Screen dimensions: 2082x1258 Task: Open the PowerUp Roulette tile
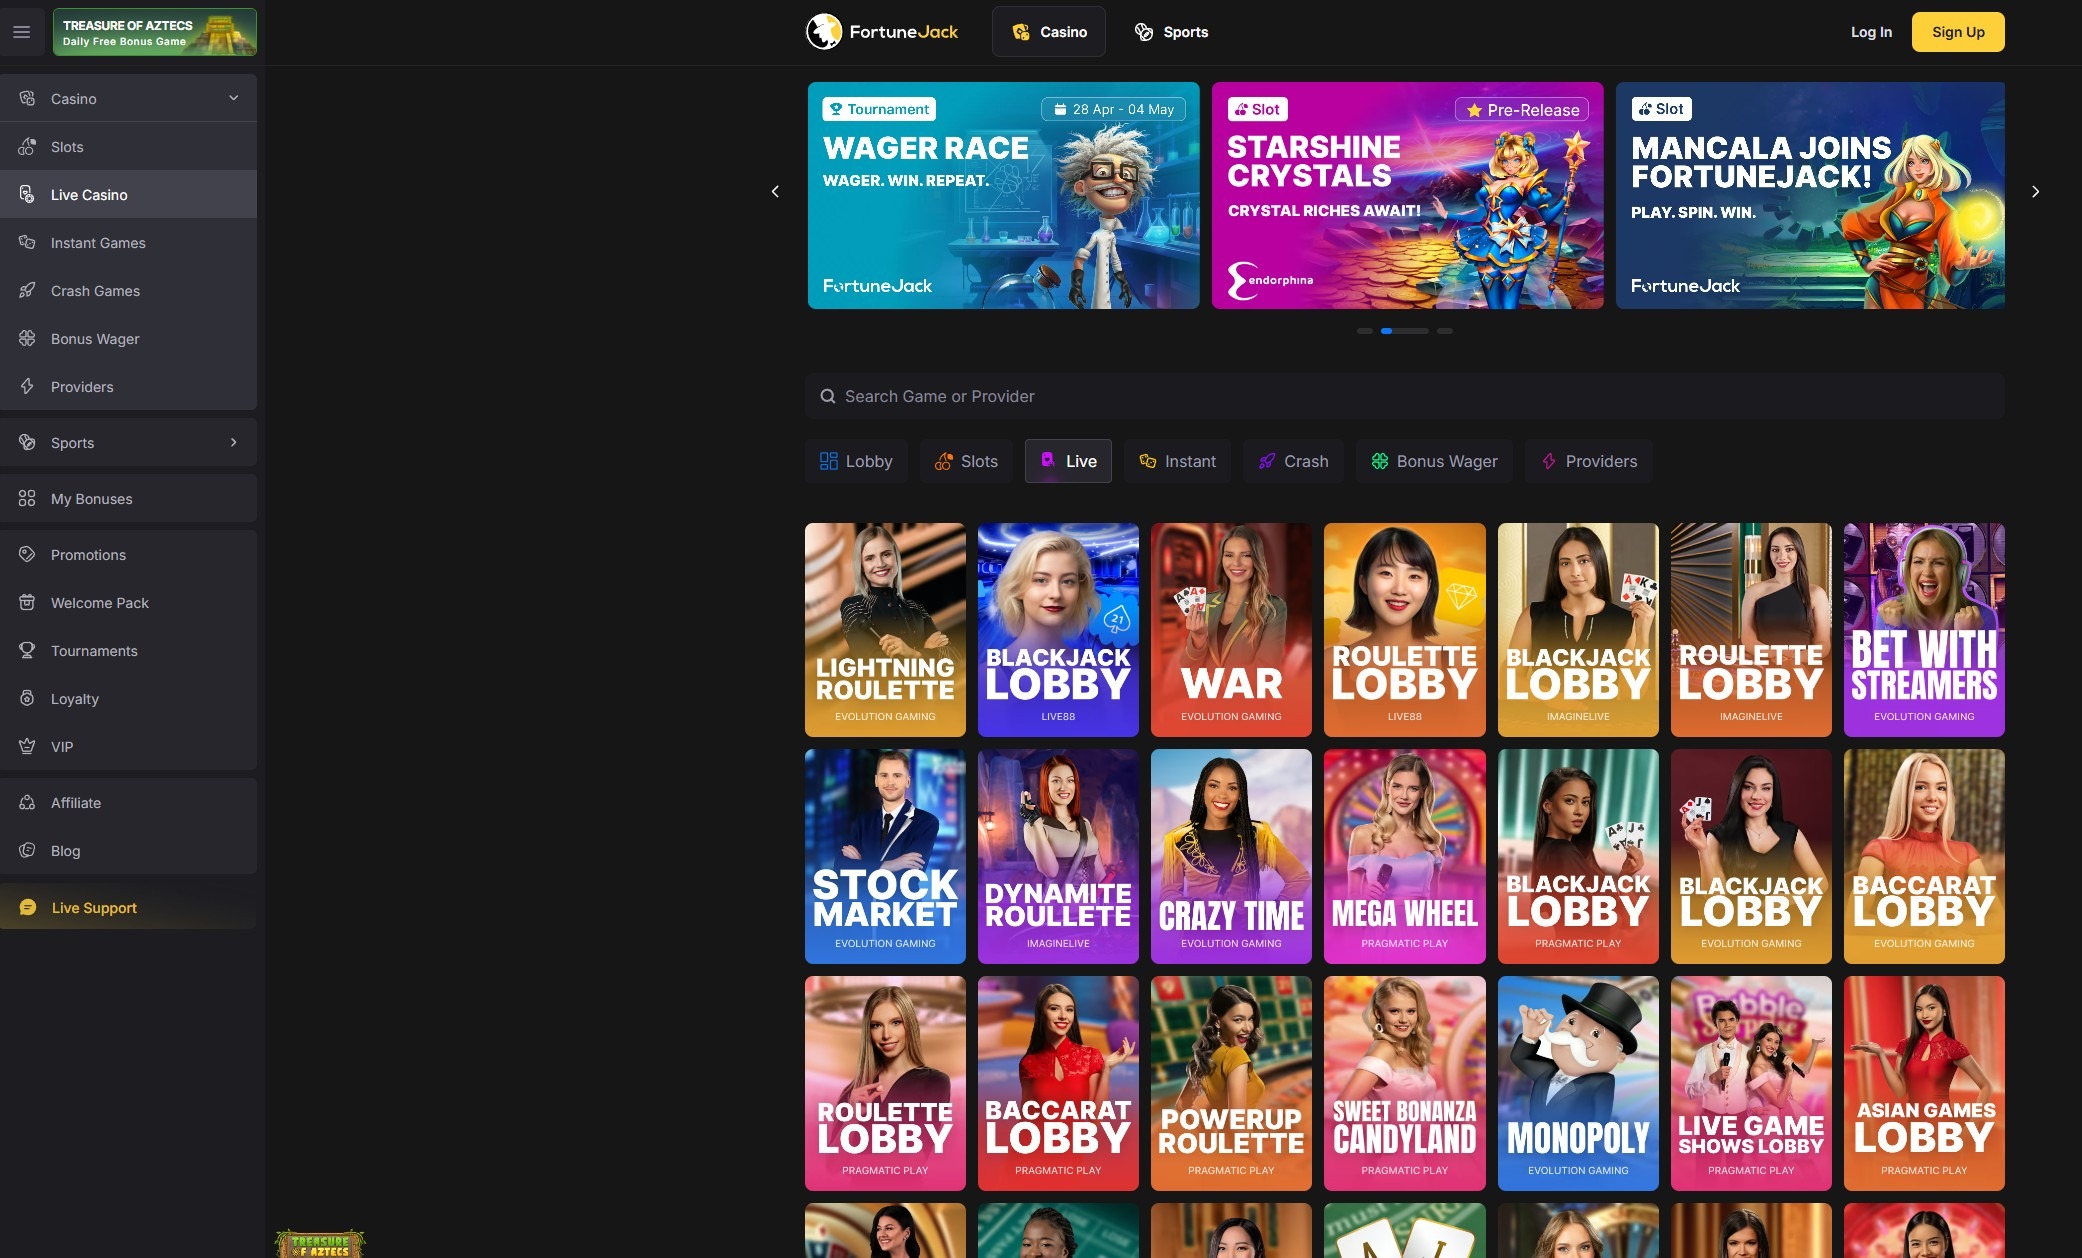click(1231, 1084)
